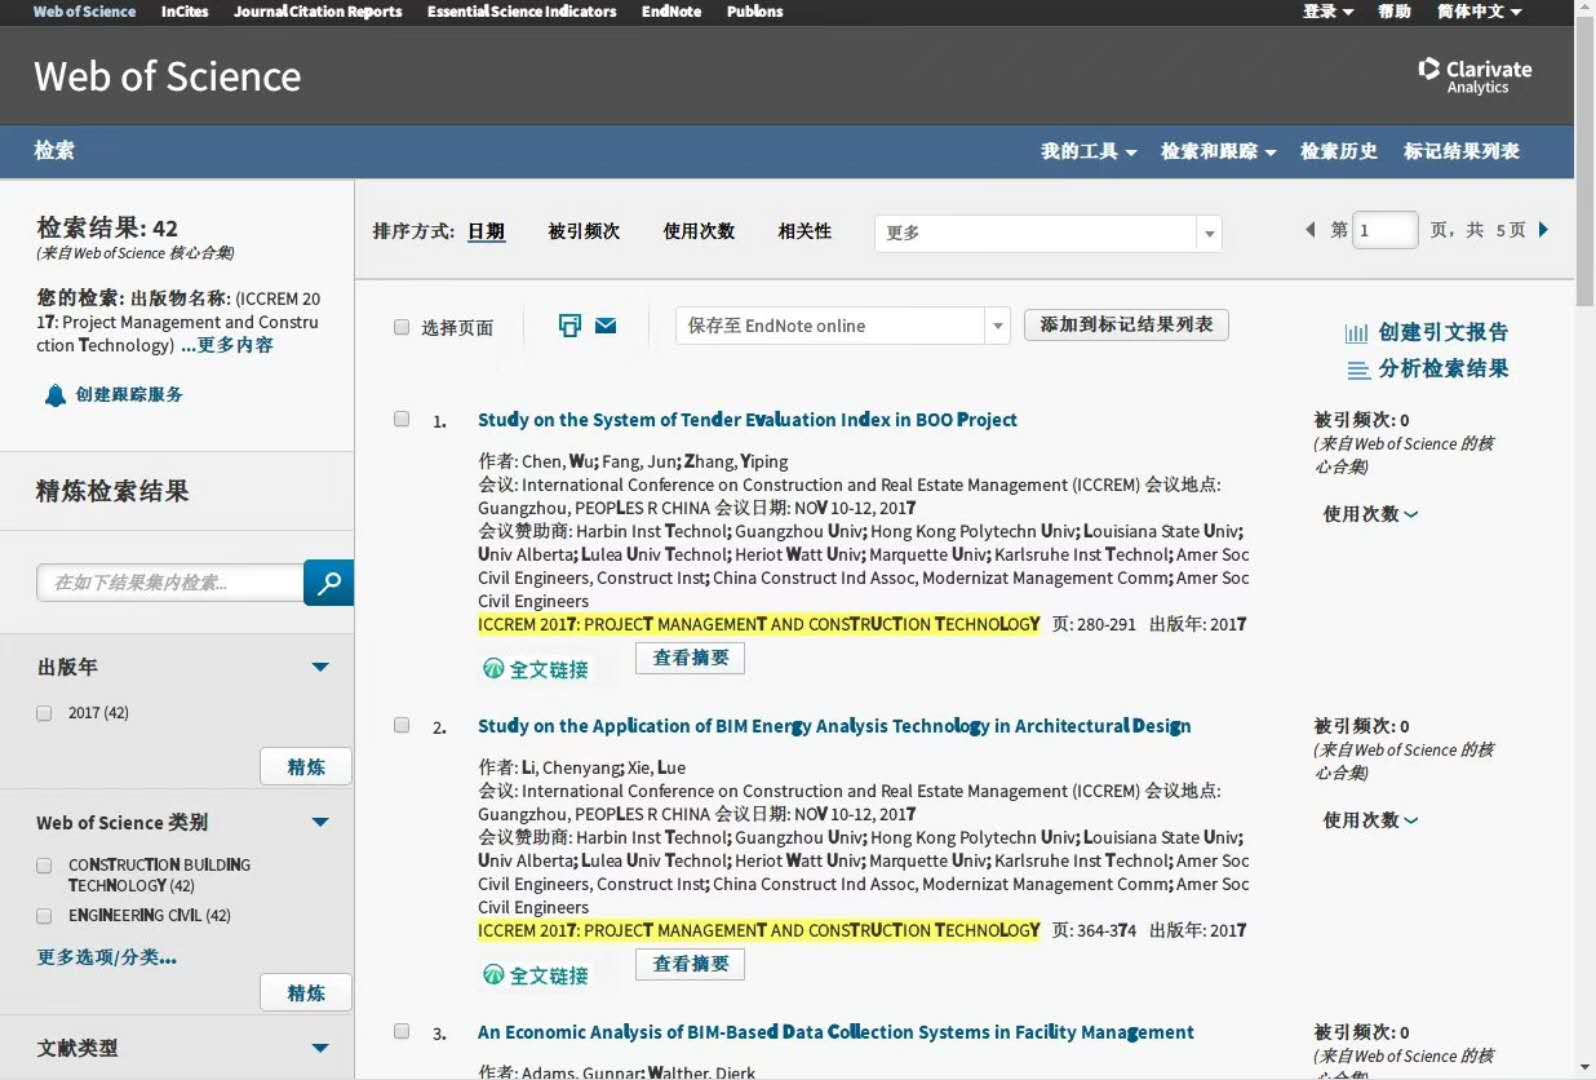The image size is (1596, 1080).
Task: Click 检索 in the blue navigation bar
Action: click(54, 151)
